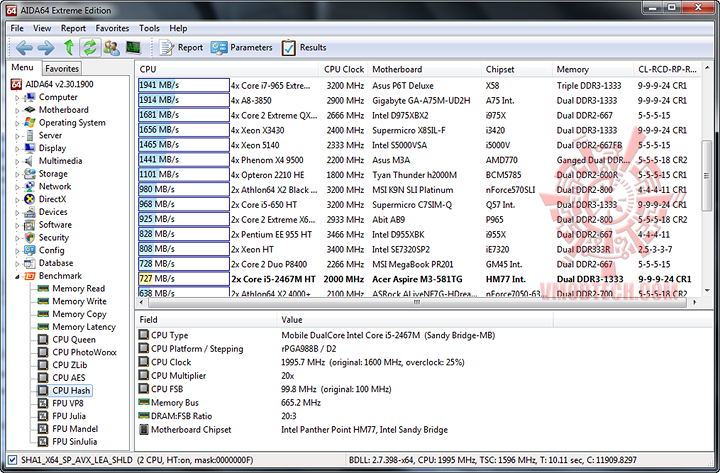Click the 727 MB/s highlighted result bar
Screen dimensions: 720x473
coord(184,279)
